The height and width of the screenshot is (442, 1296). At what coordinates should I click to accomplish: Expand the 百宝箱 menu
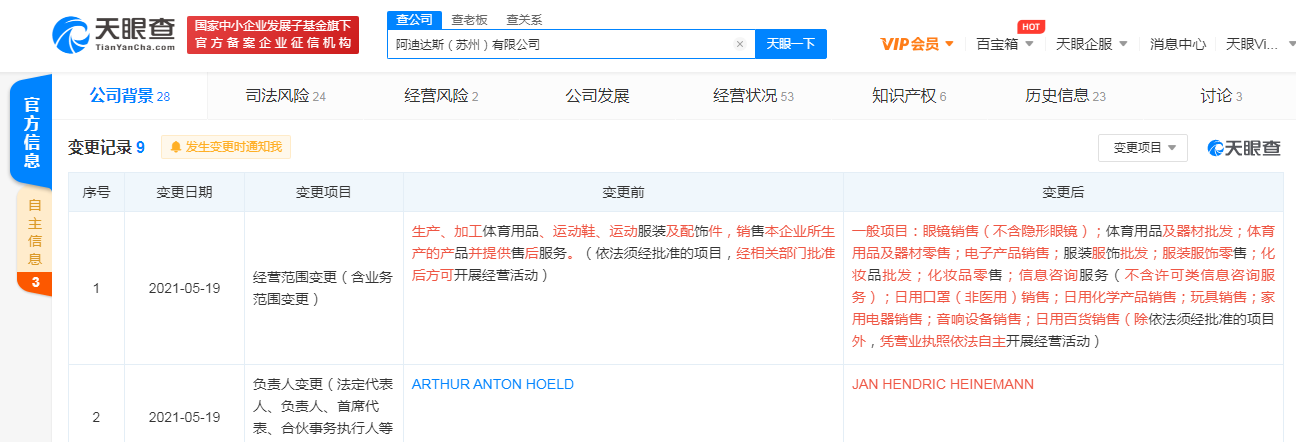pos(1005,44)
